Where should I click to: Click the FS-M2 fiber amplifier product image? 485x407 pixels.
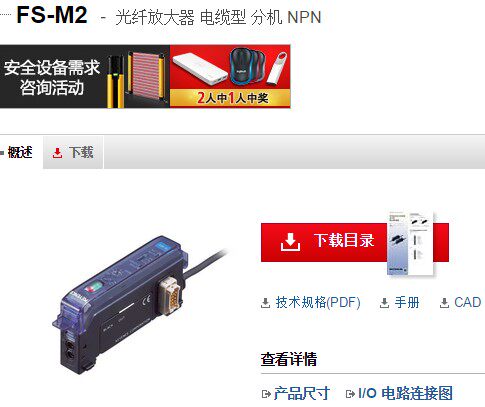pyautogui.click(x=138, y=303)
